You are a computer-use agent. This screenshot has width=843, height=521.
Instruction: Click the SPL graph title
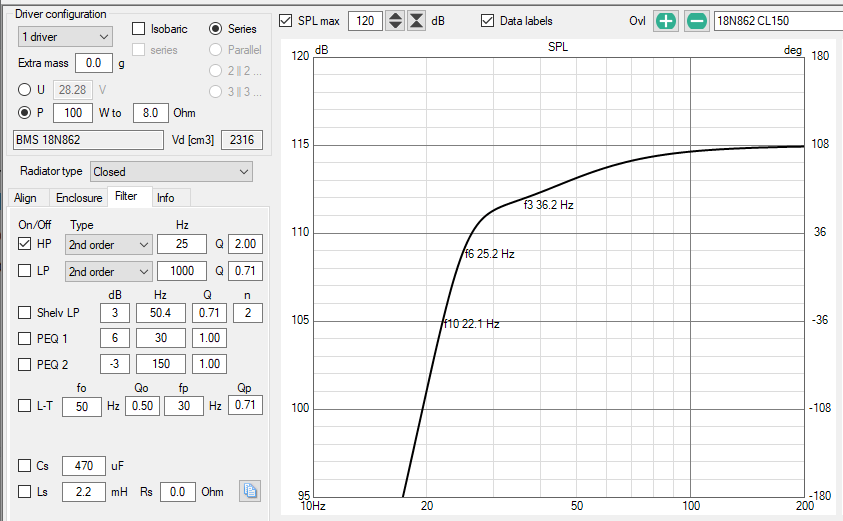pyautogui.click(x=558, y=47)
